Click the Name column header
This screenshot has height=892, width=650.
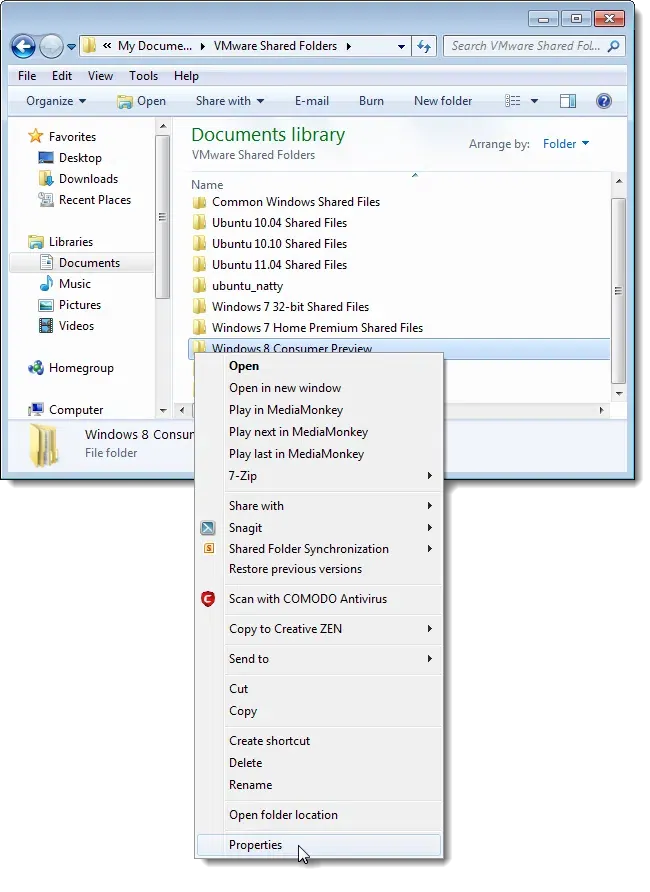point(207,185)
